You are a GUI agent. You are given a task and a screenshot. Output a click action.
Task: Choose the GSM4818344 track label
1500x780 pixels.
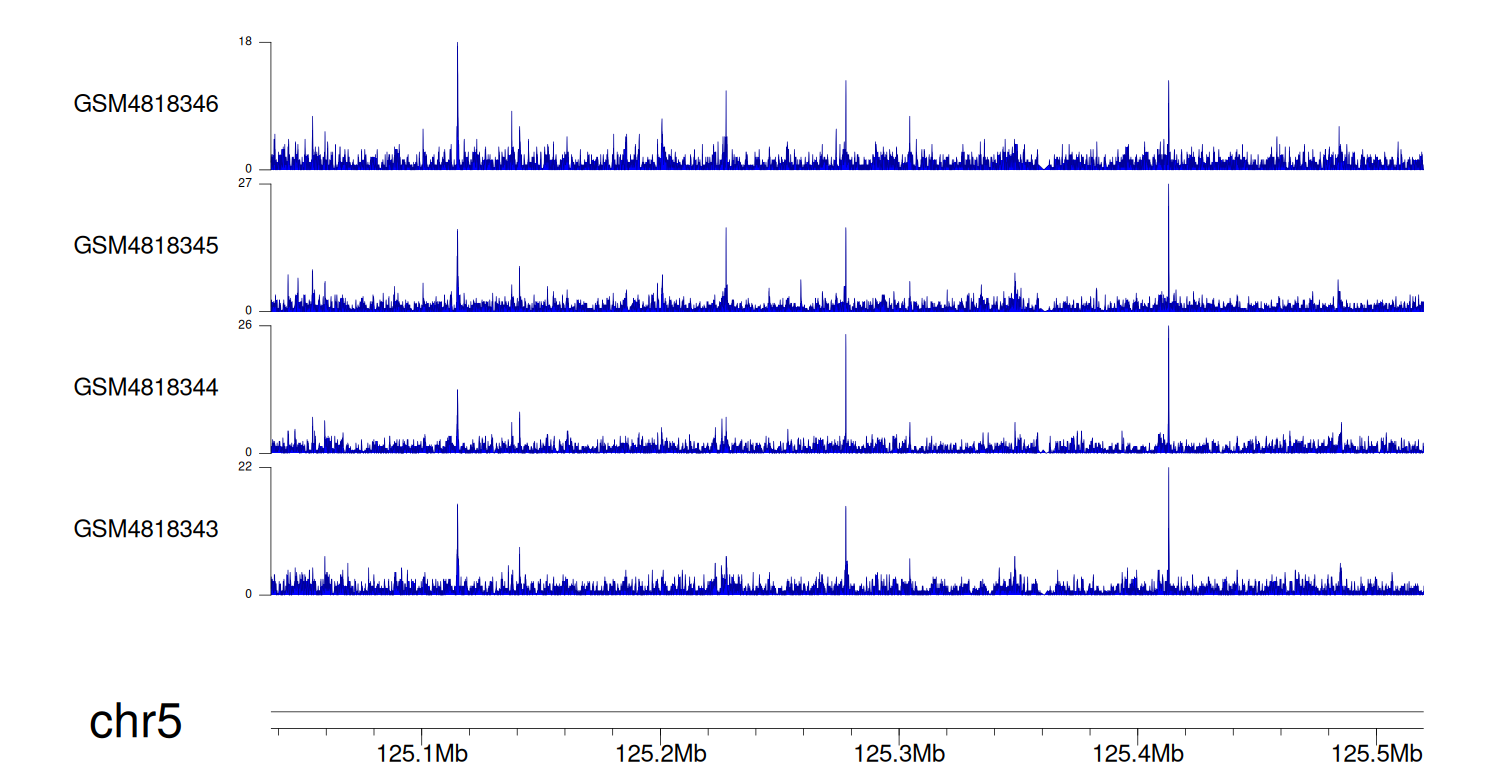point(146,387)
